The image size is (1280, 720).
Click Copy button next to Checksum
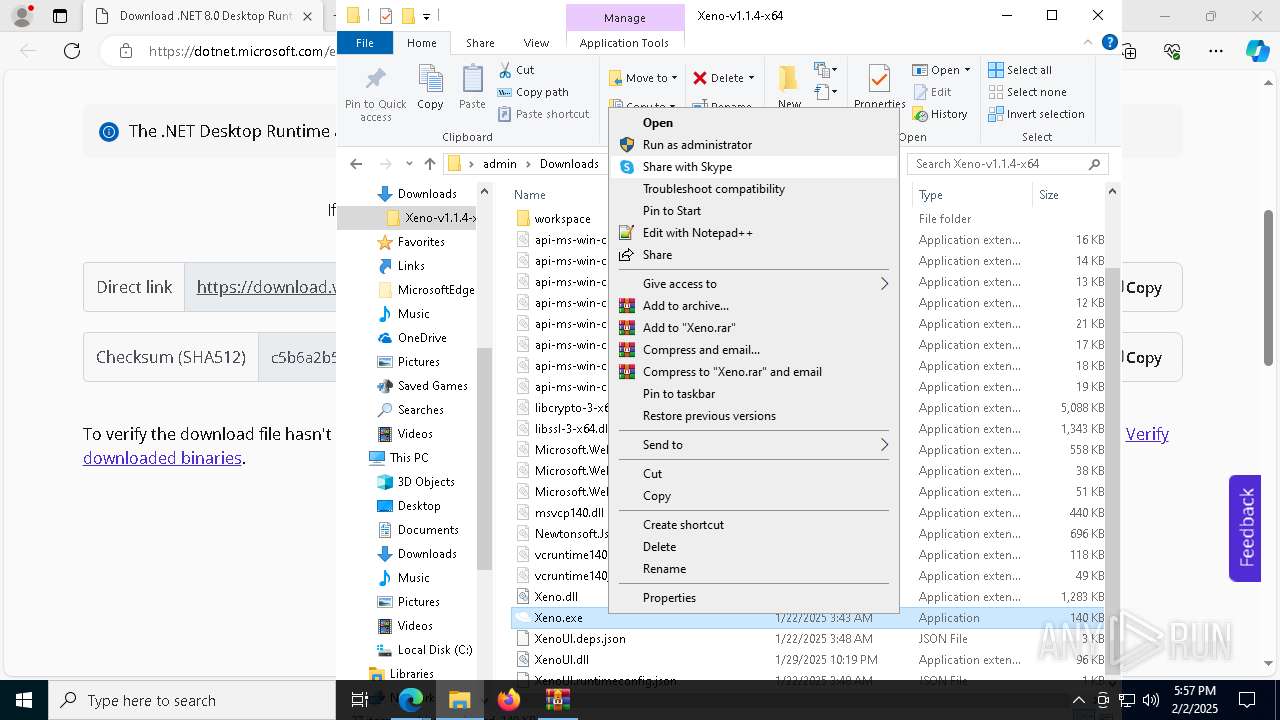pos(1143,357)
